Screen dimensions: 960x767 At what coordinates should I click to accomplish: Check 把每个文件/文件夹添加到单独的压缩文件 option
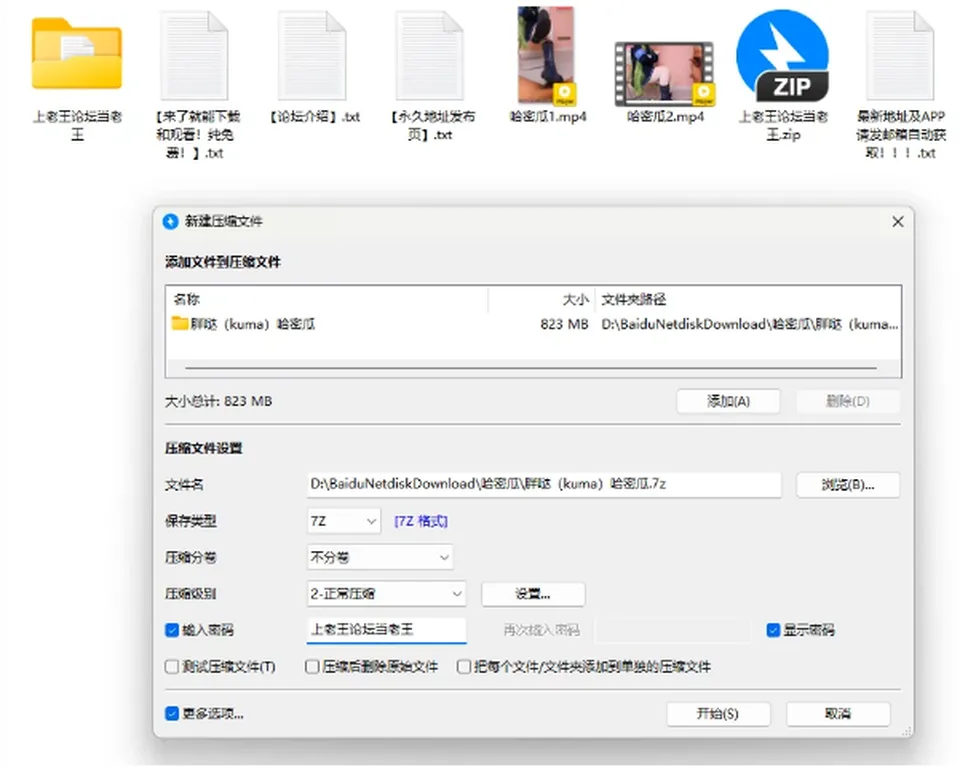(464, 667)
